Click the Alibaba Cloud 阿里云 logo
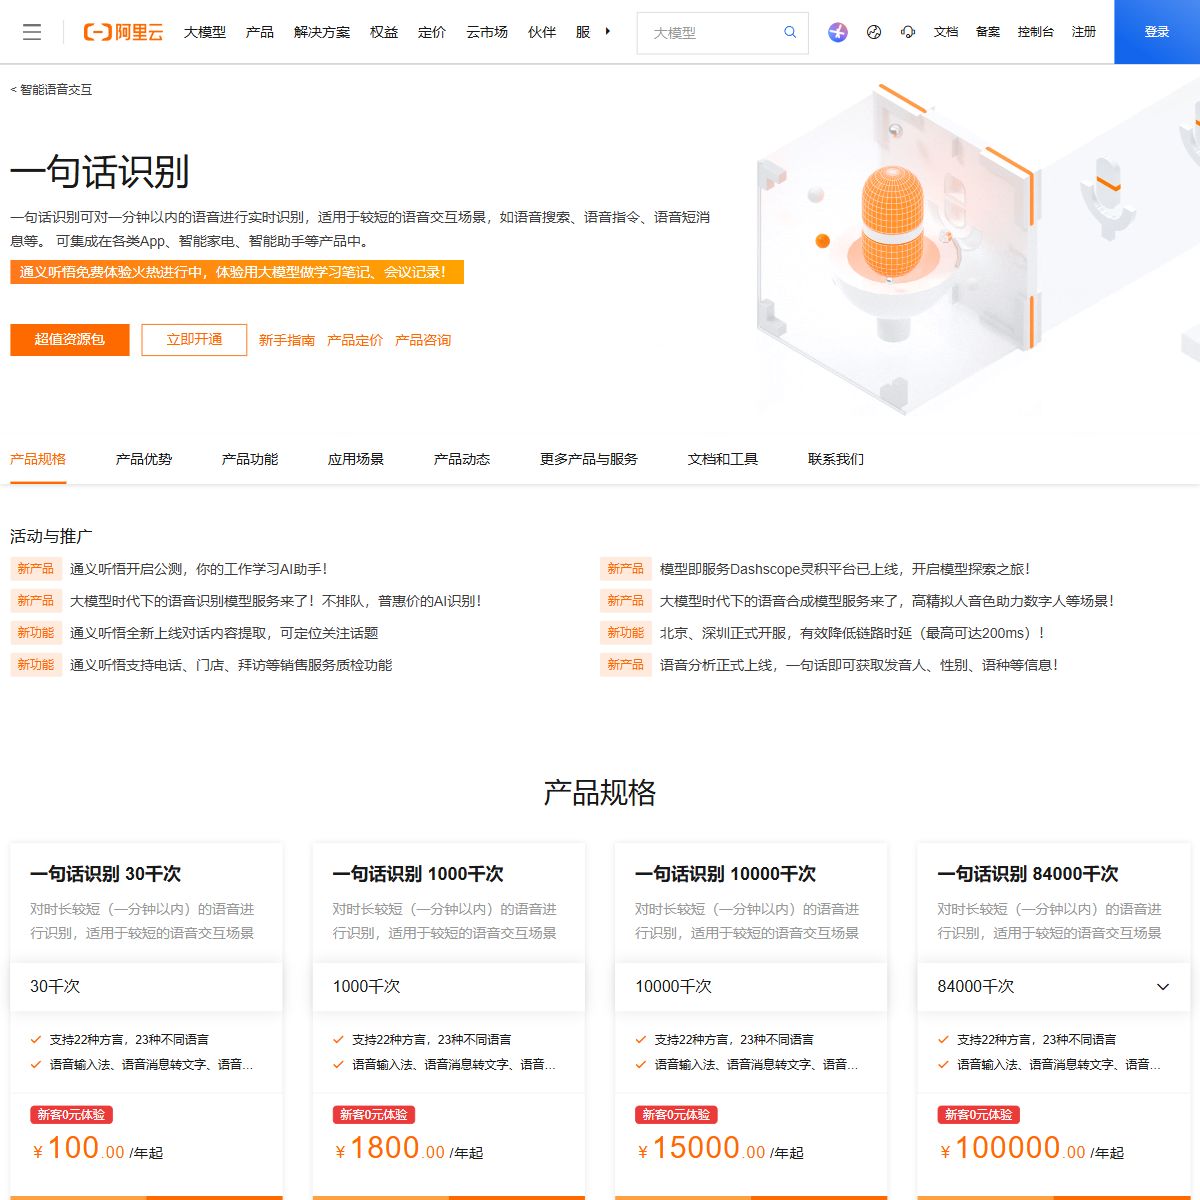This screenshot has height=1200, width=1200. pyautogui.click(x=123, y=32)
